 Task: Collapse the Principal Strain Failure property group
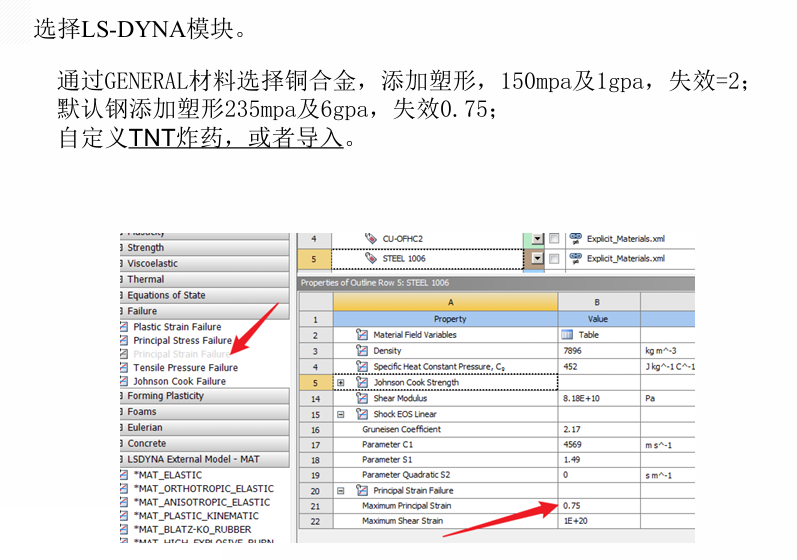[341, 491]
